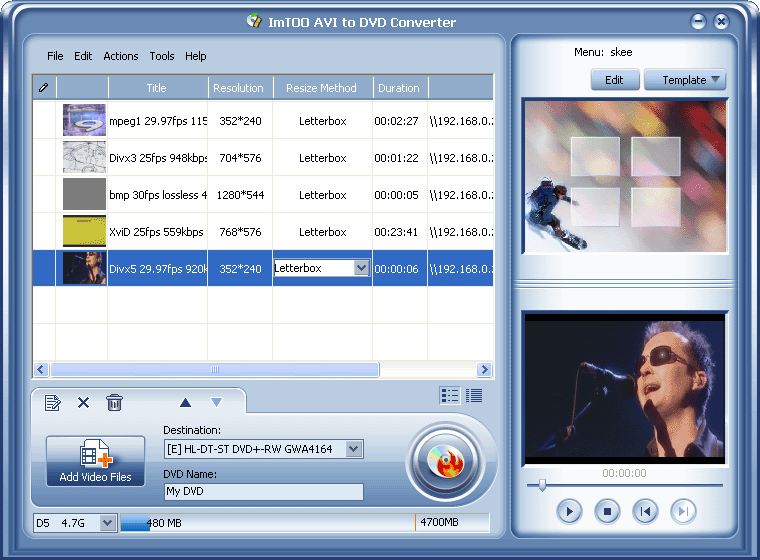This screenshot has height=560, width=760.
Task: Click the Add Video Files button
Action: [95, 461]
